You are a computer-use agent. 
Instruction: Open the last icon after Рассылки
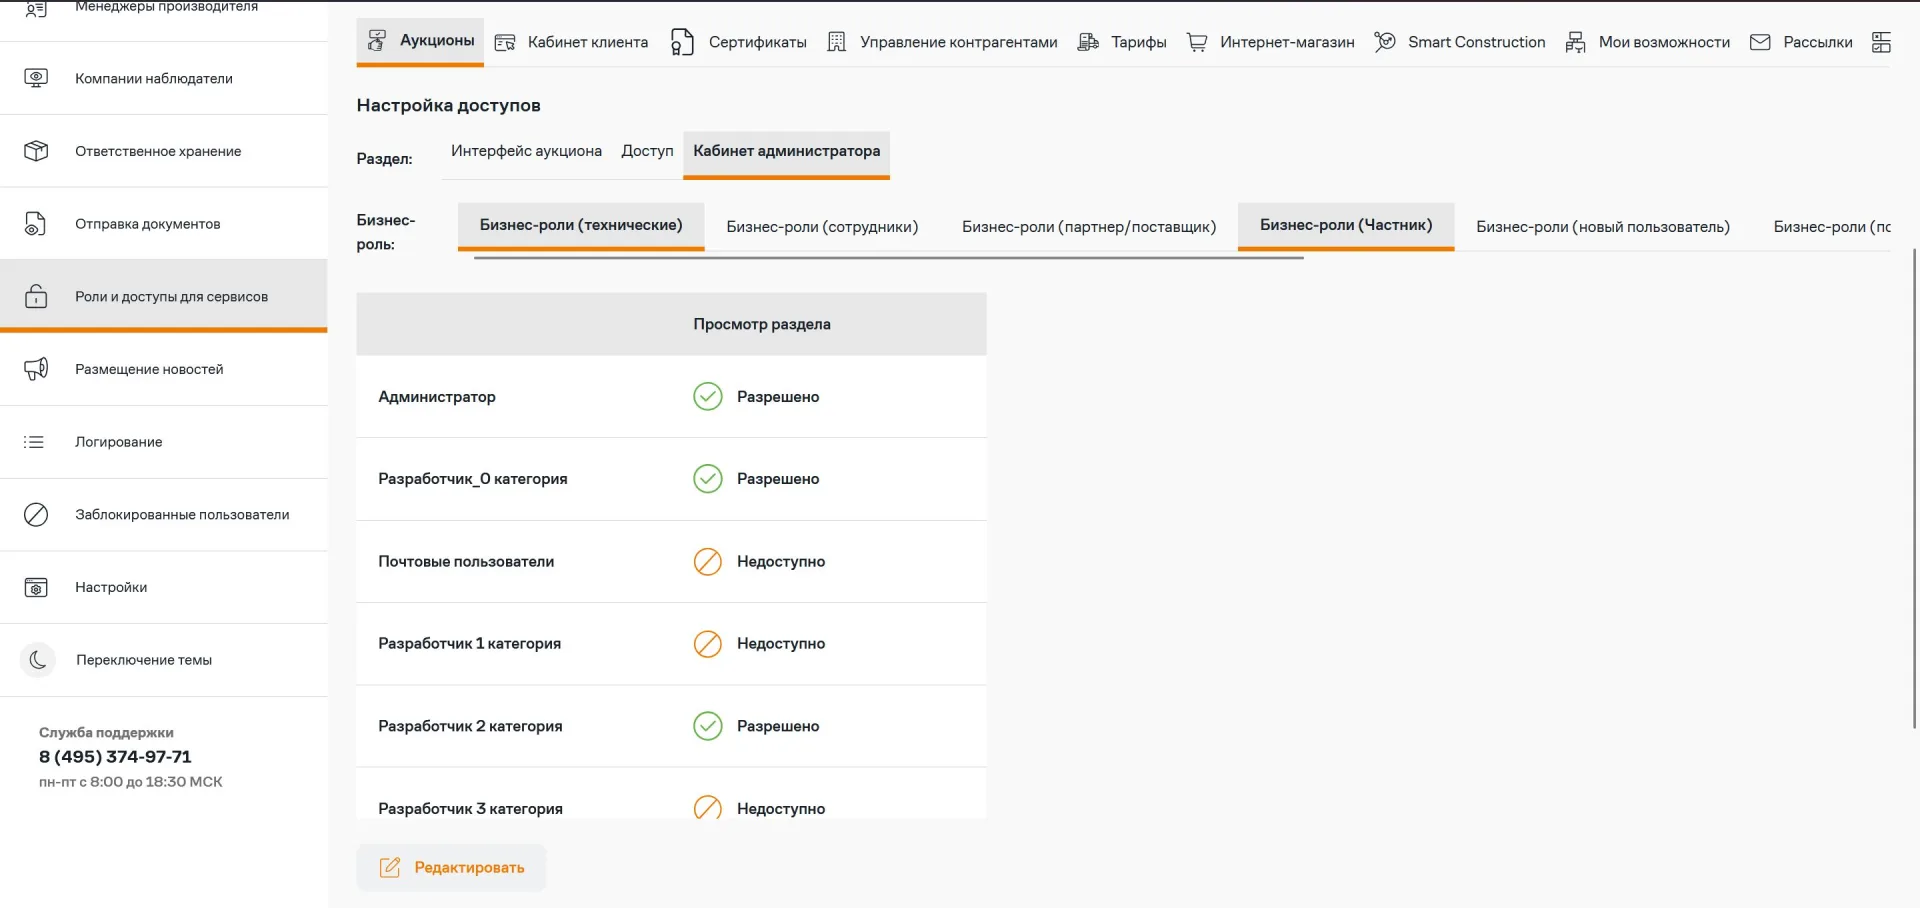(x=1881, y=42)
